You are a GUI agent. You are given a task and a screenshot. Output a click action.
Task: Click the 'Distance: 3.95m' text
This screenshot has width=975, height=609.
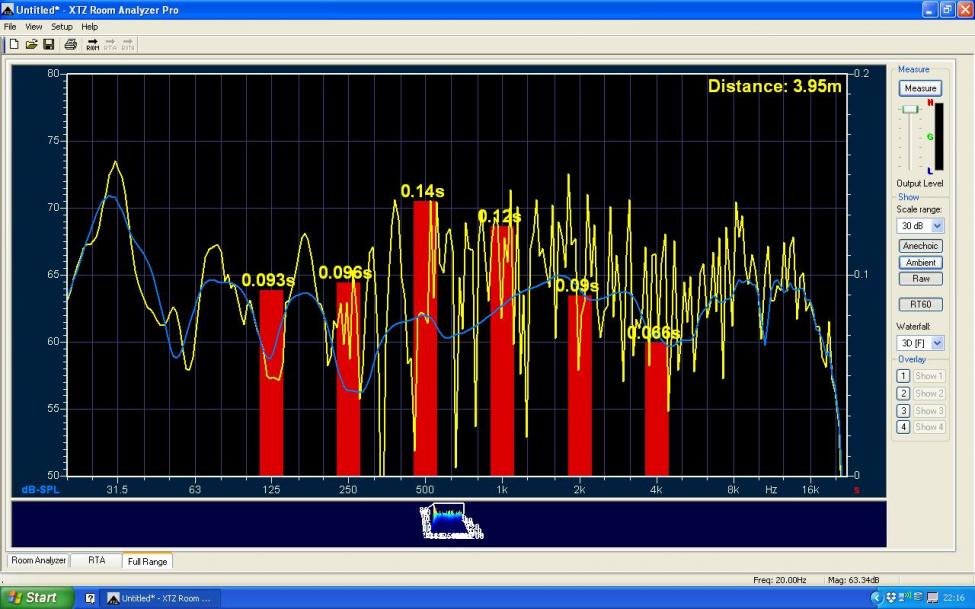pos(775,86)
